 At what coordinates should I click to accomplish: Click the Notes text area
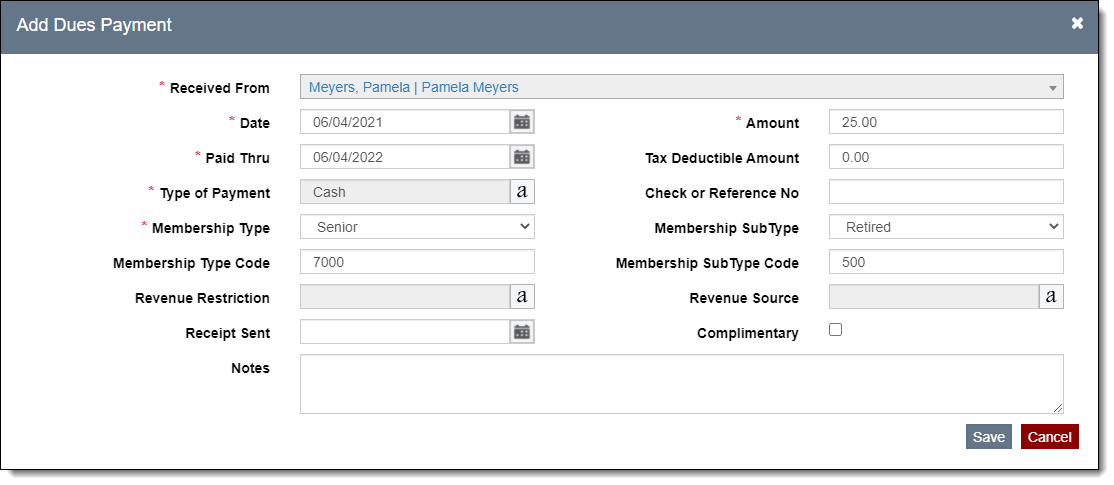(681, 384)
